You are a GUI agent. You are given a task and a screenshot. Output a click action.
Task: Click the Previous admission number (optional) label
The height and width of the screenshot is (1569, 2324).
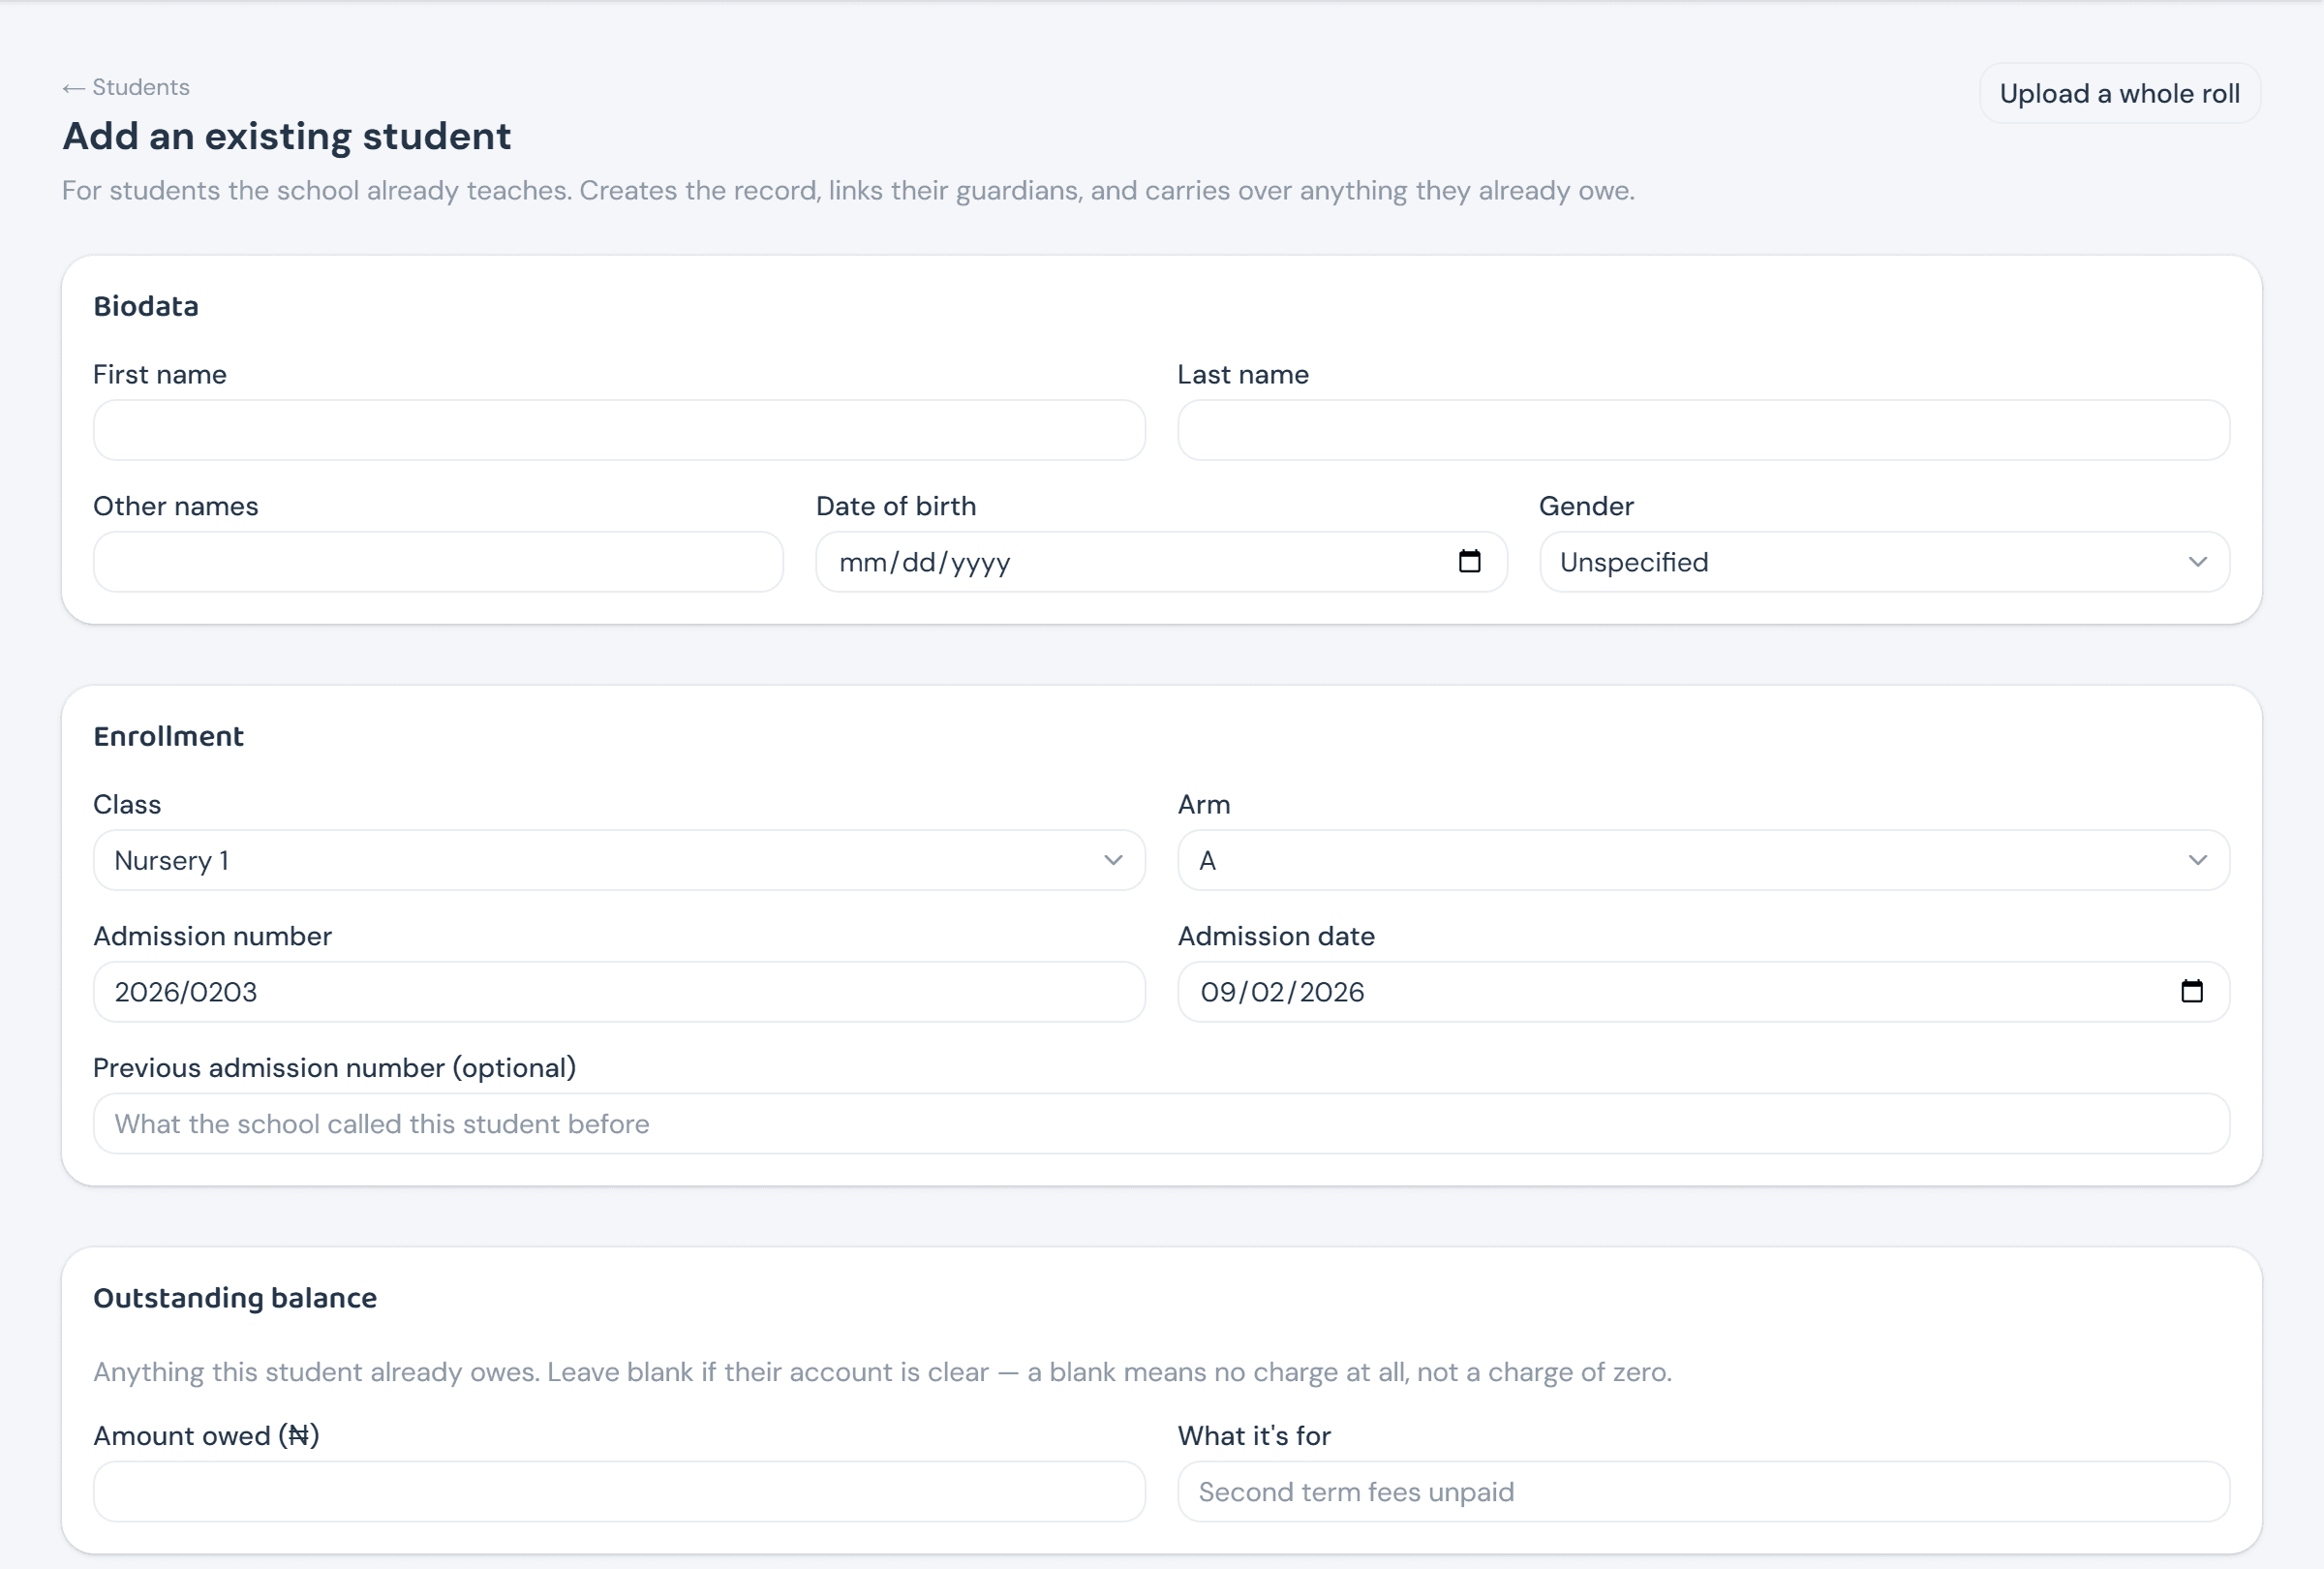pyautogui.click(x=335, y=1068)
